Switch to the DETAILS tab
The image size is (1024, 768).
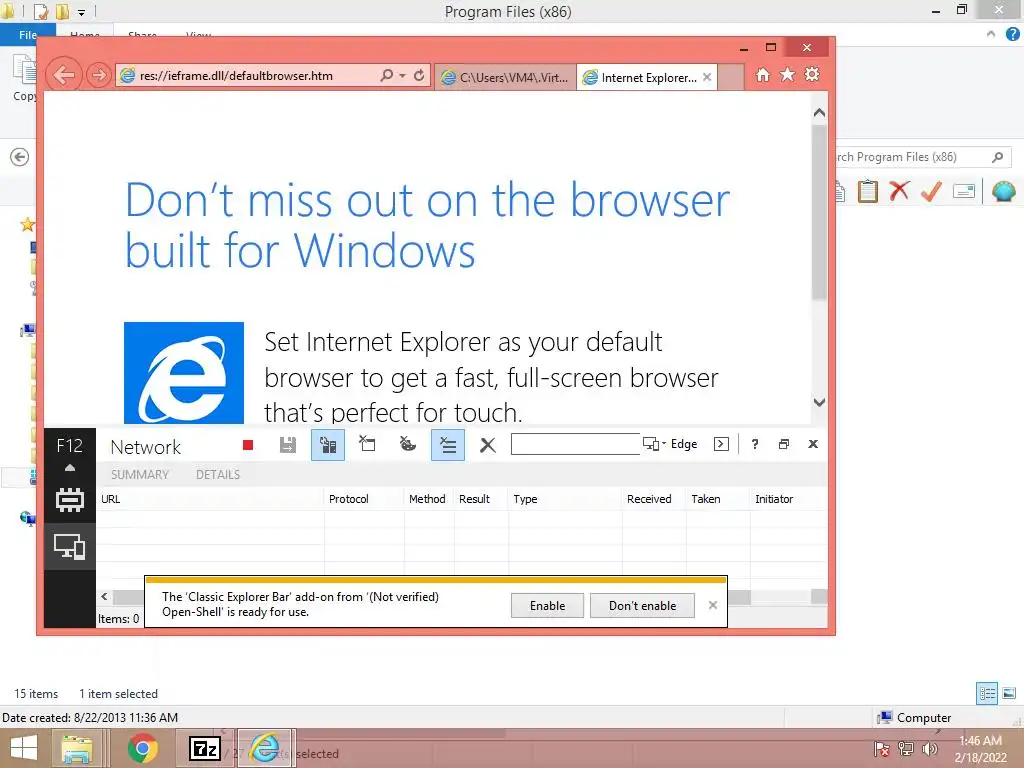[x=218, y=475]
